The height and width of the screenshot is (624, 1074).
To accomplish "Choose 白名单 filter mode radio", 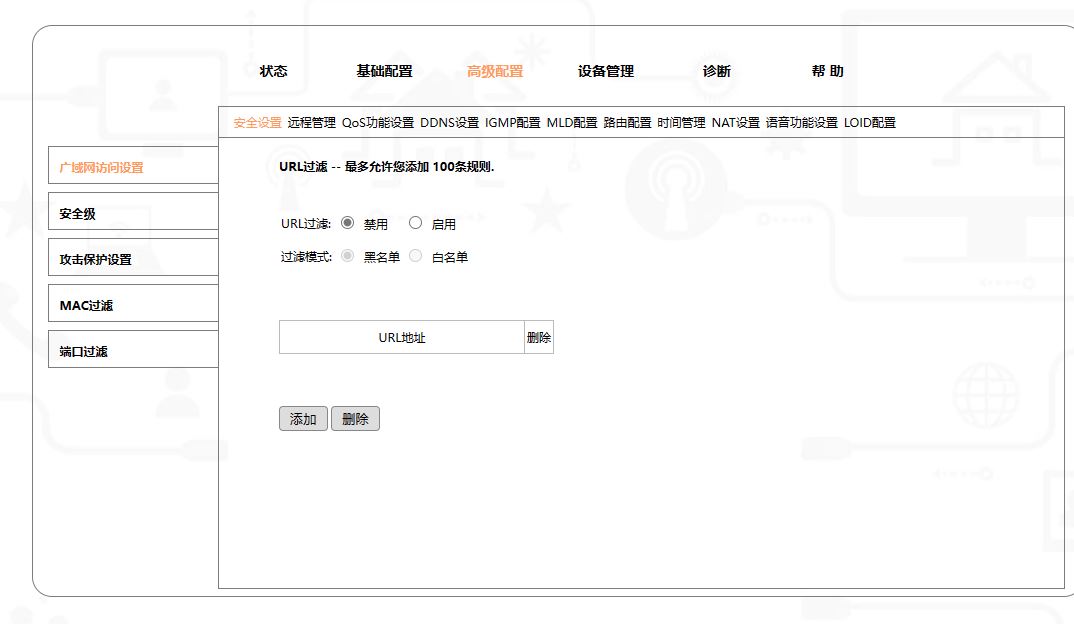I will tap(415, 255).
